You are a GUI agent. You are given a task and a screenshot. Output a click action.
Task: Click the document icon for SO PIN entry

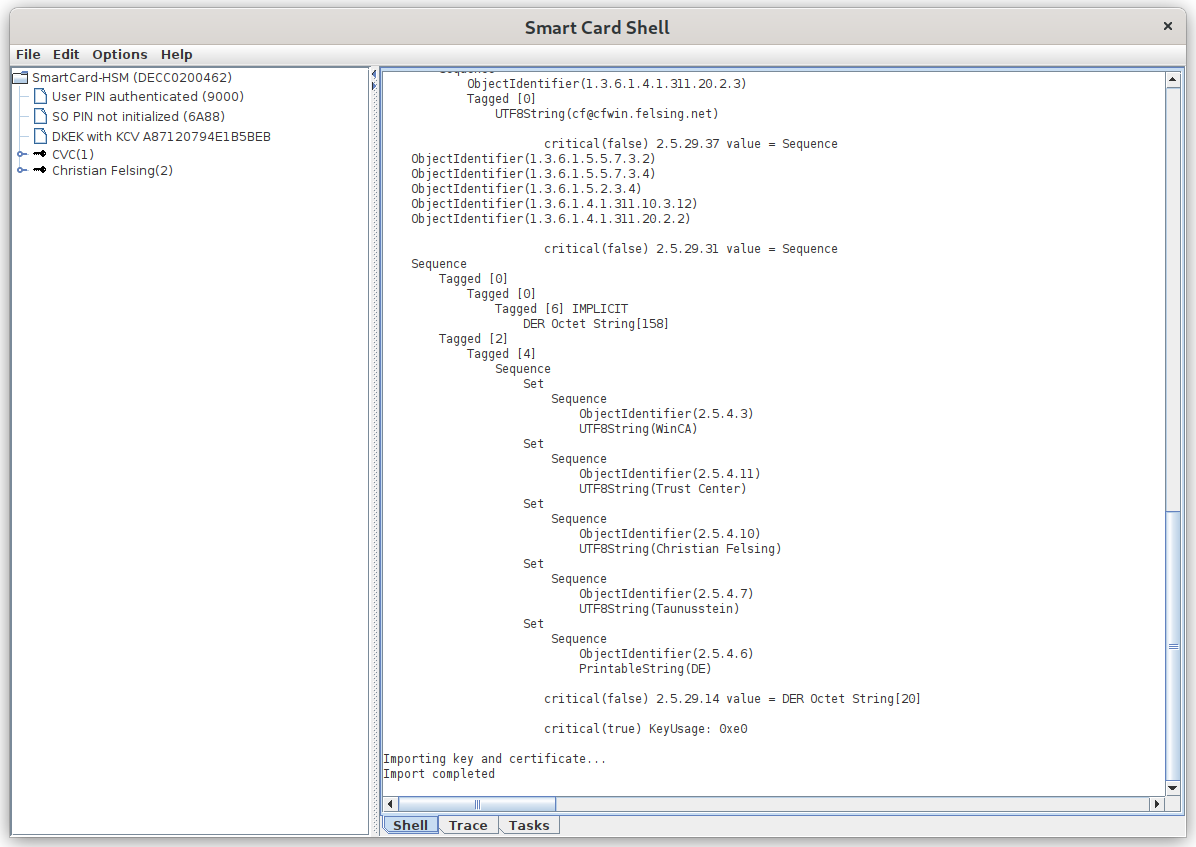point(41,117)
